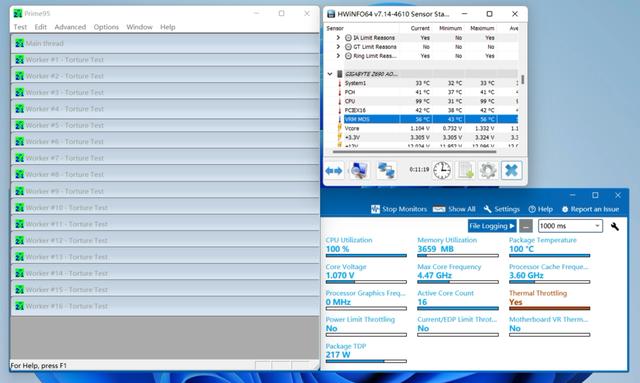Start File Logging in monitoring tool
Viewport: 640px width, 383px height.
[x=492, y=226]
